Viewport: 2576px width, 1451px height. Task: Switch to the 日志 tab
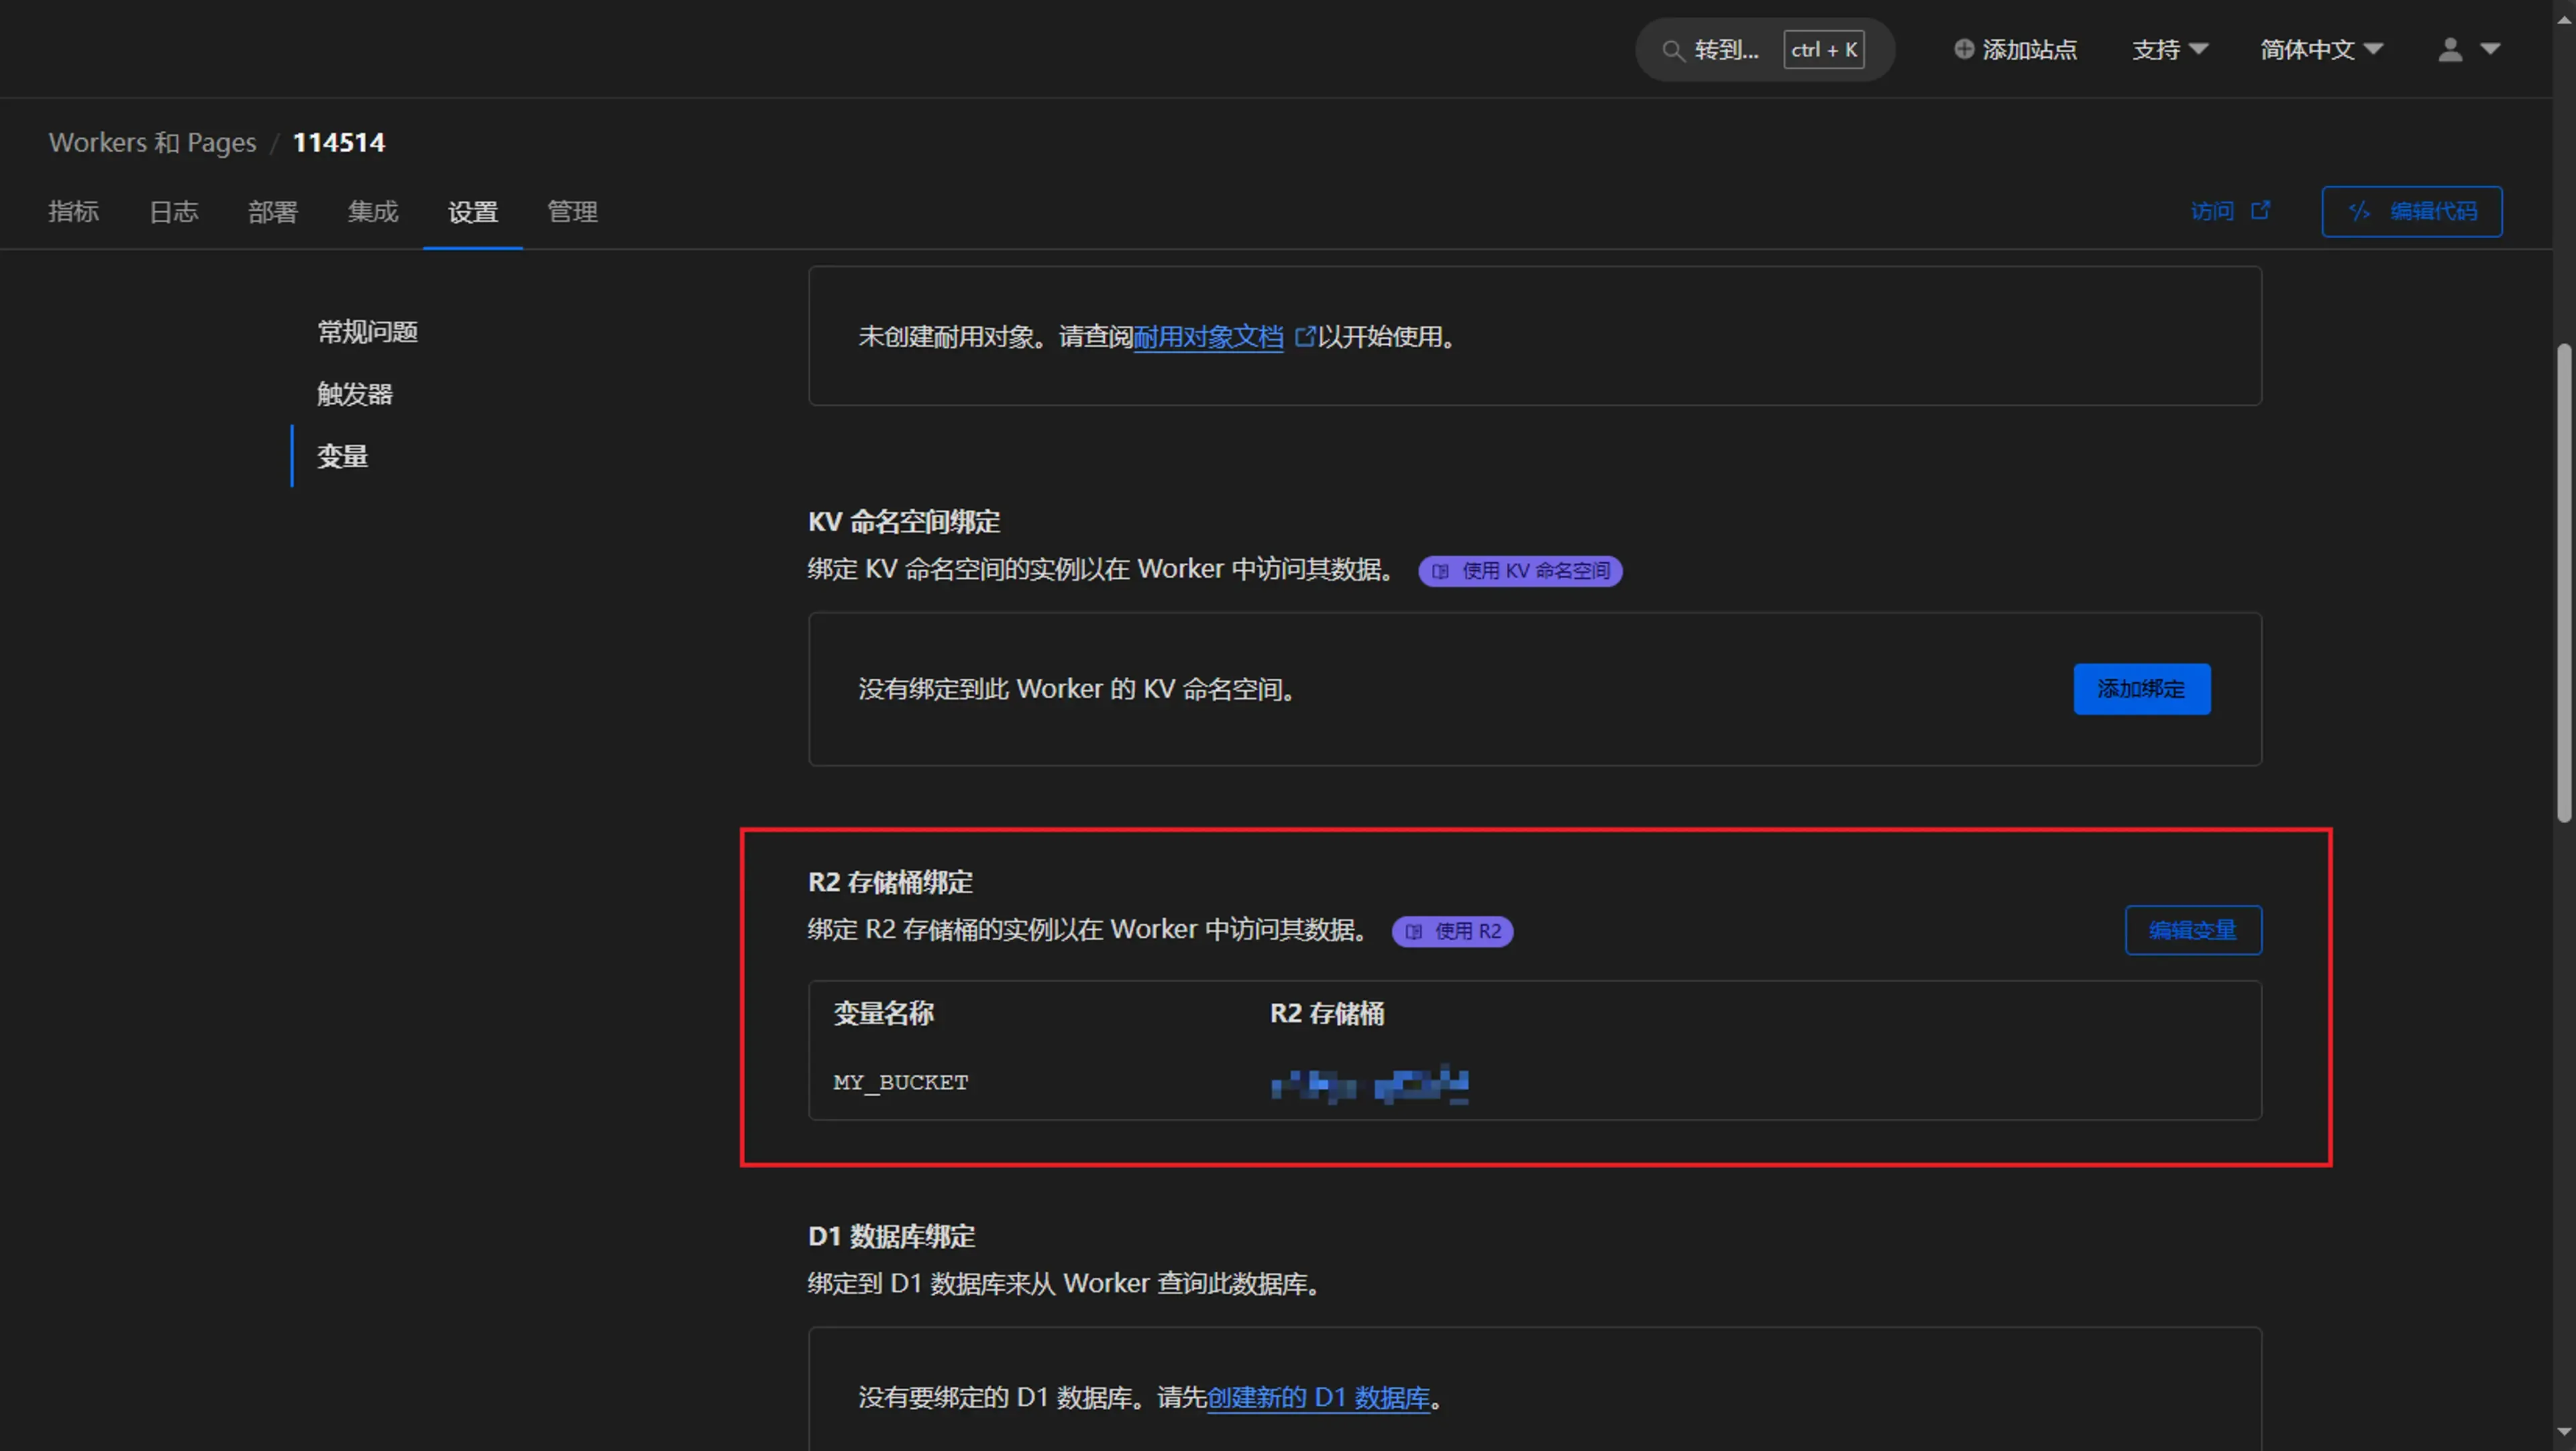click(x=173, y=211)
